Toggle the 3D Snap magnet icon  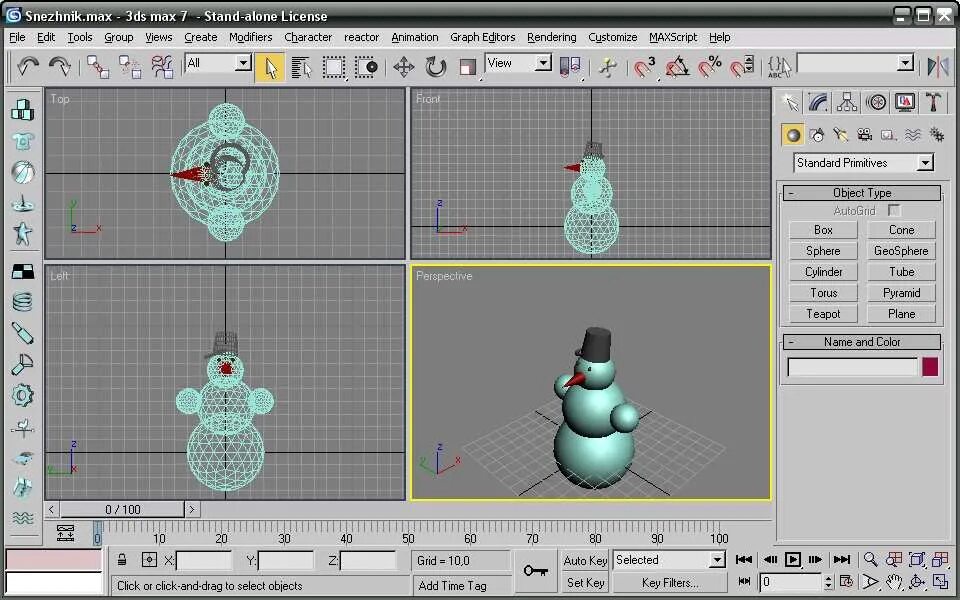click(643, 68)
